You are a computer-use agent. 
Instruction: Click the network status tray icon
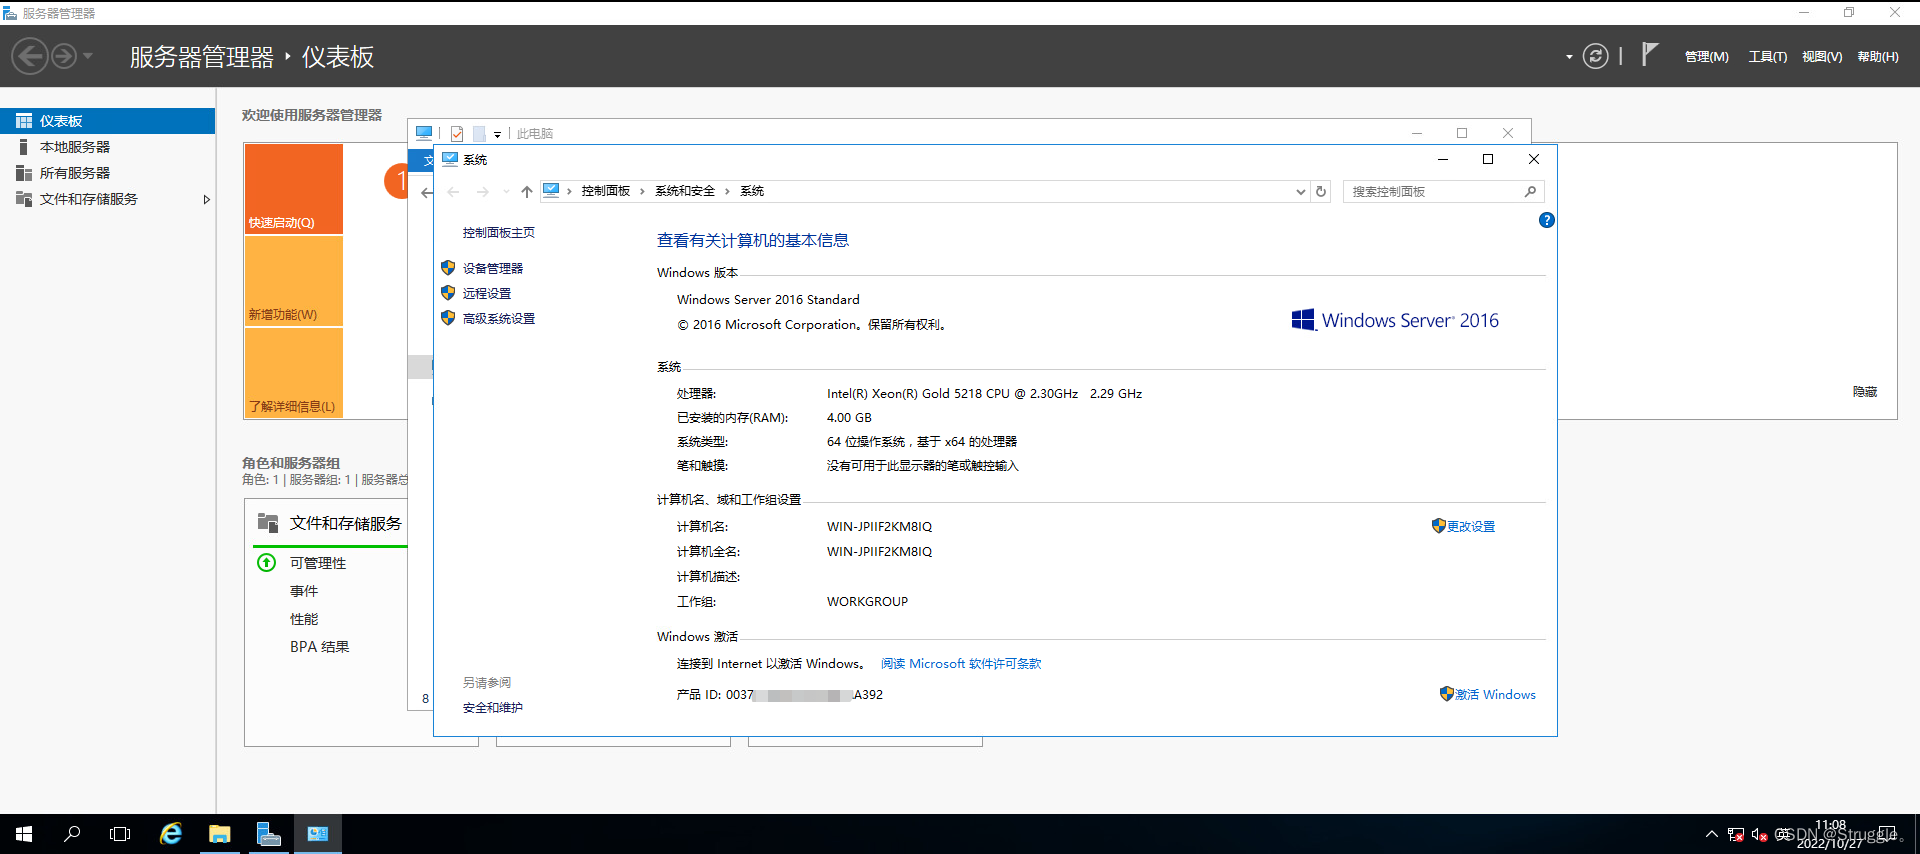[1736, 835]
